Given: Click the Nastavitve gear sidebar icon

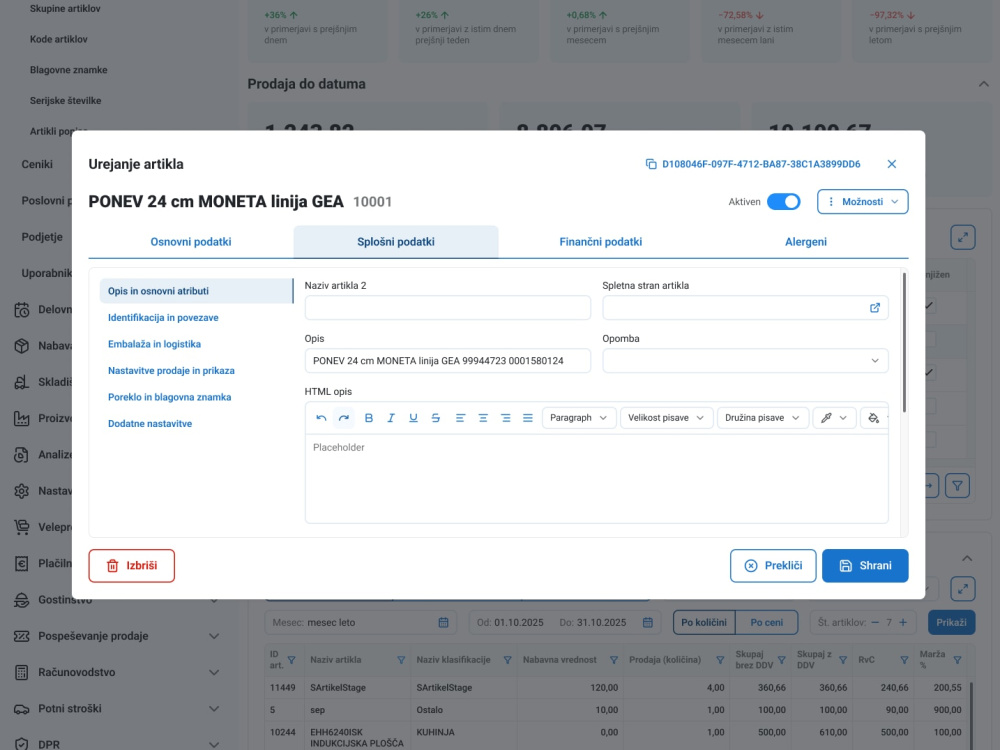Looking at the screenshot, I should point(22,491).
